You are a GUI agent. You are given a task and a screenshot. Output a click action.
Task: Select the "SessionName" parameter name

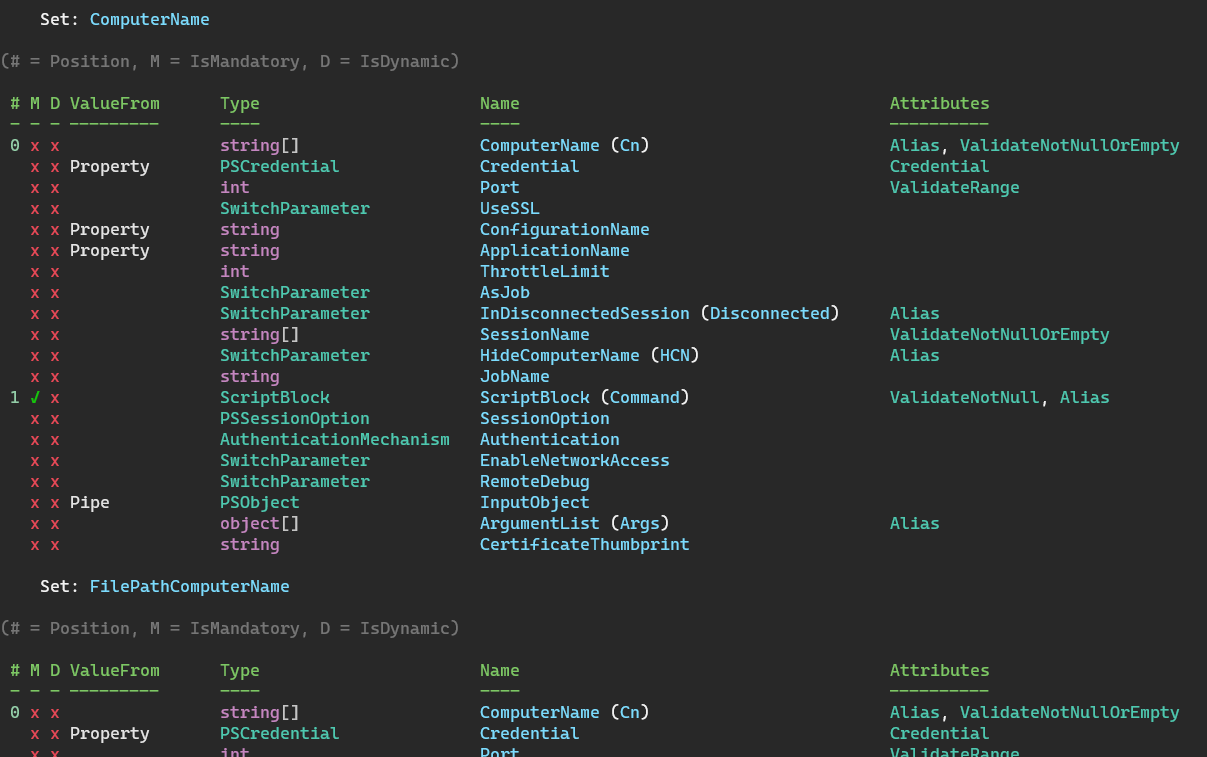pyautogui.click(x=535, y=334)
